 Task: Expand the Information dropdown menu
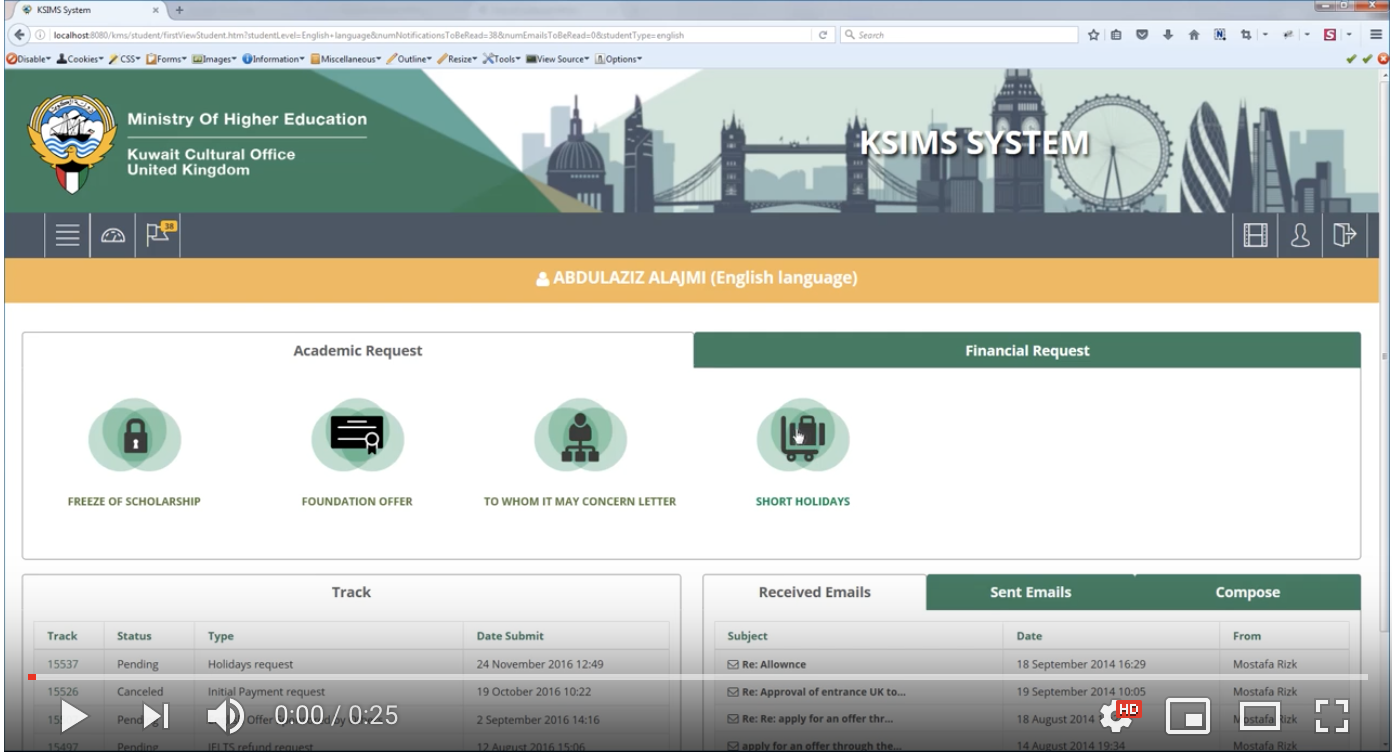pos(273,59)
